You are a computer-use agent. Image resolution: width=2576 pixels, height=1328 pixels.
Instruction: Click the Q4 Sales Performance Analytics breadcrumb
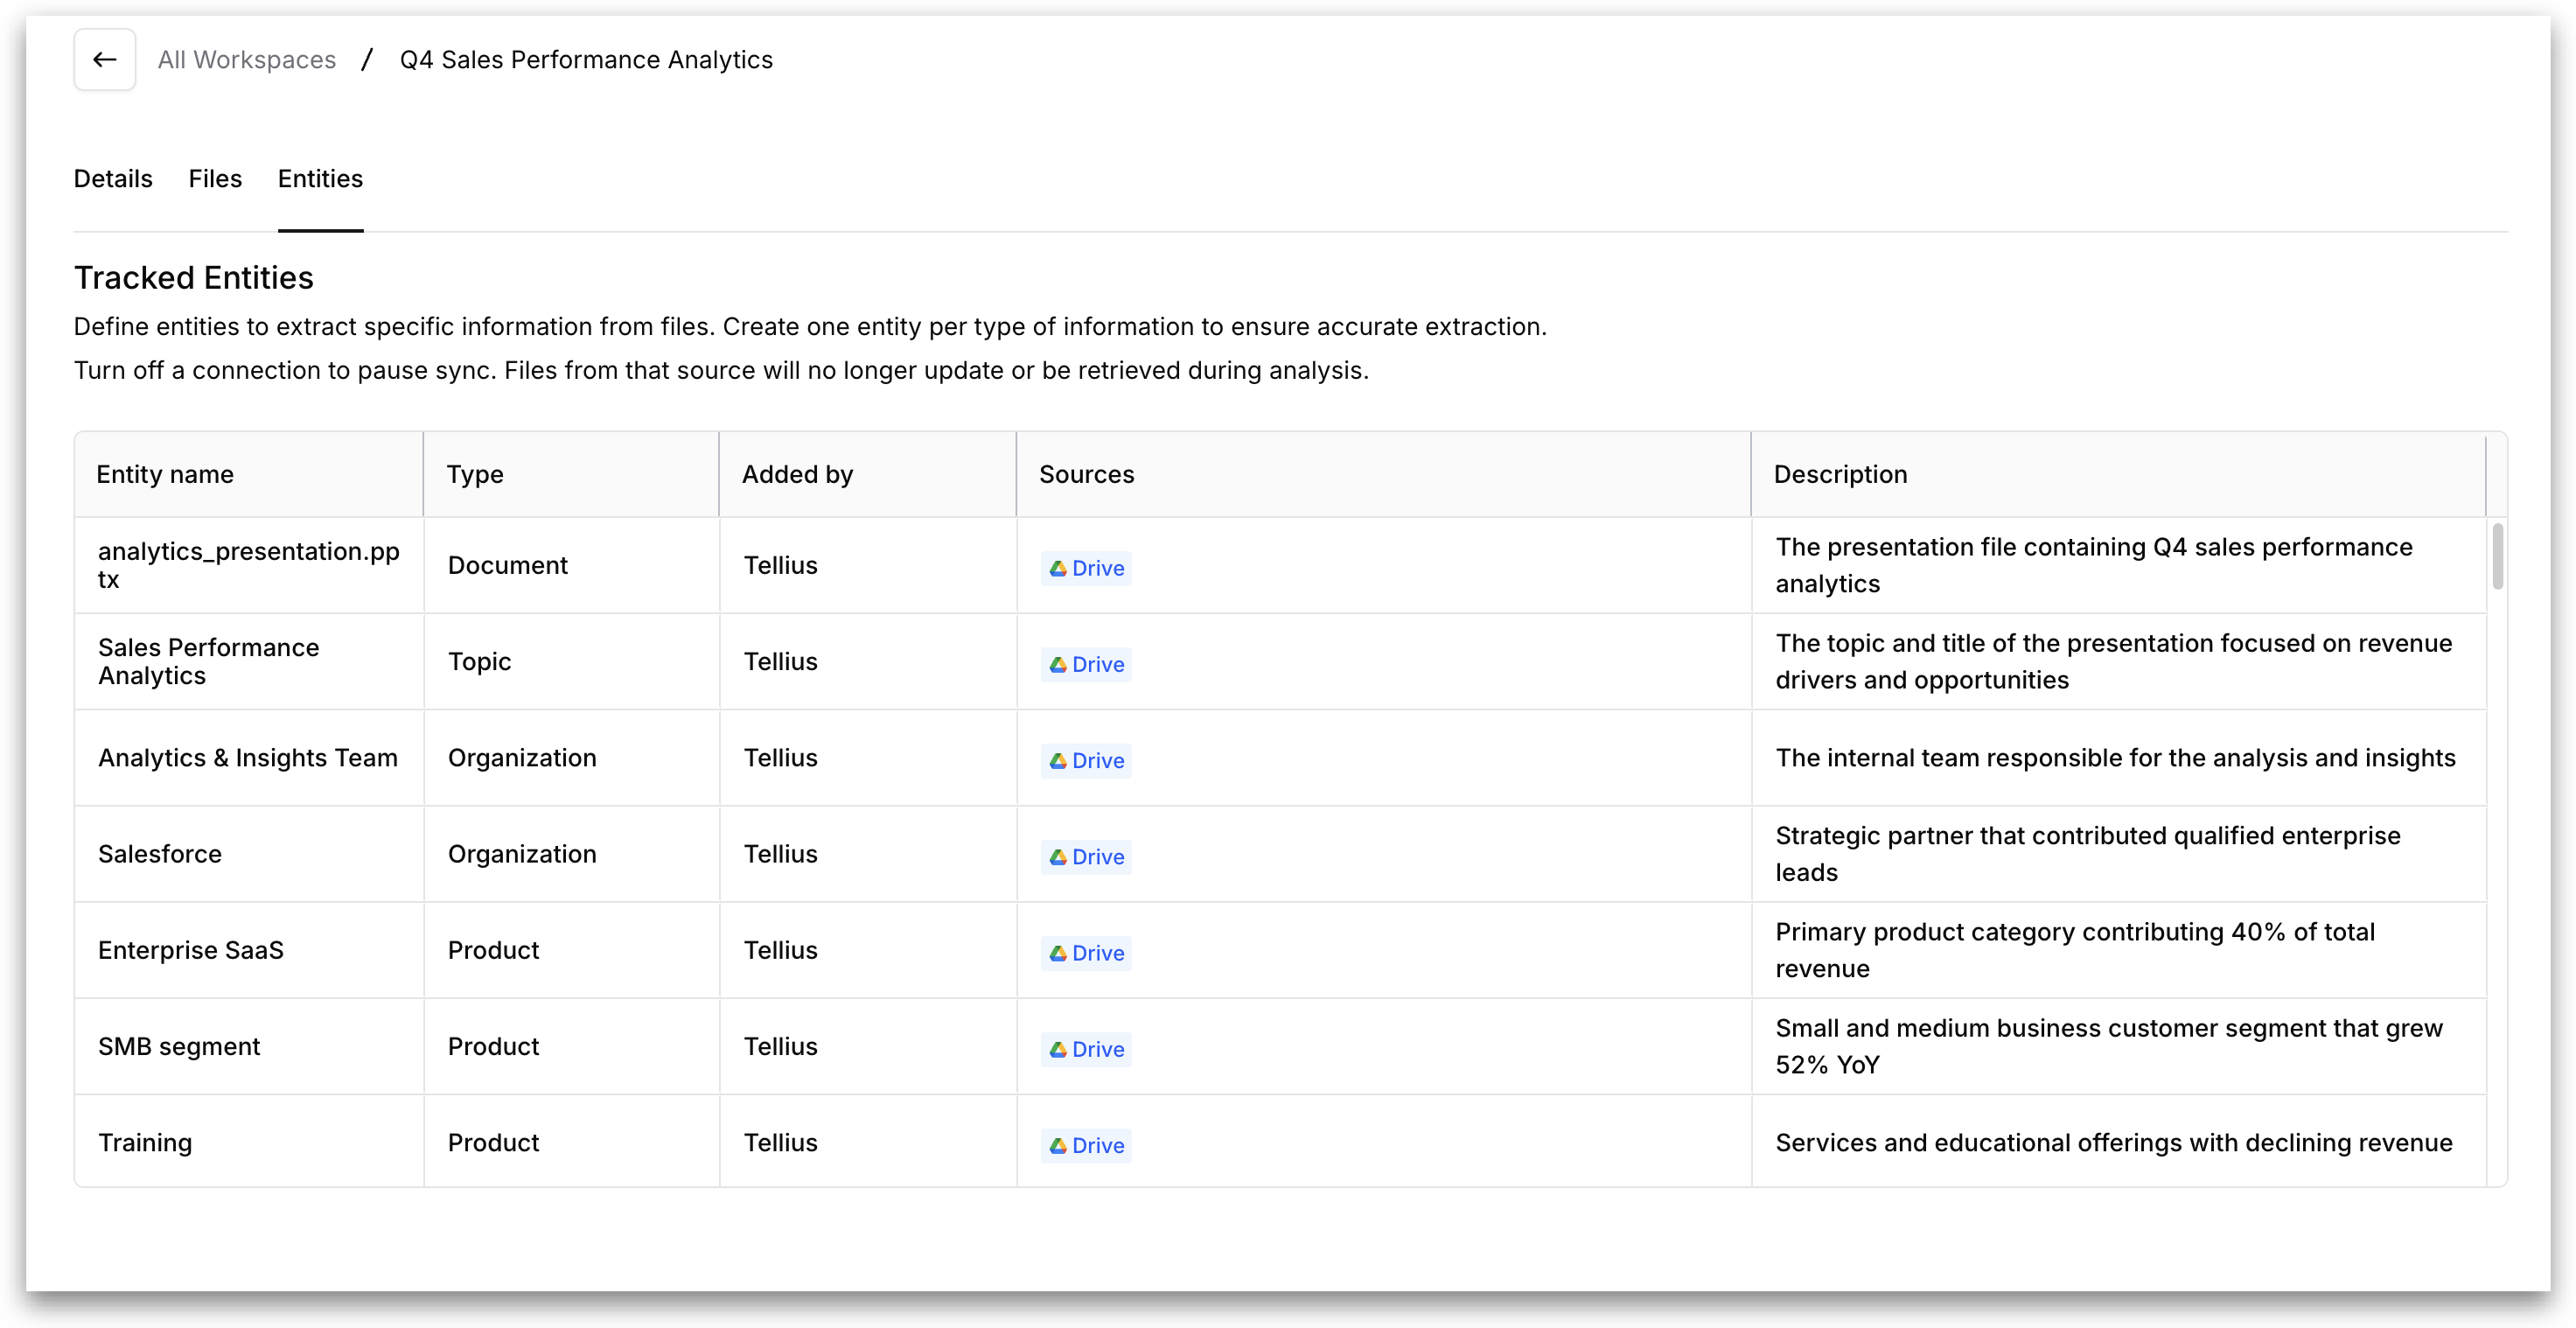(586, 60)
